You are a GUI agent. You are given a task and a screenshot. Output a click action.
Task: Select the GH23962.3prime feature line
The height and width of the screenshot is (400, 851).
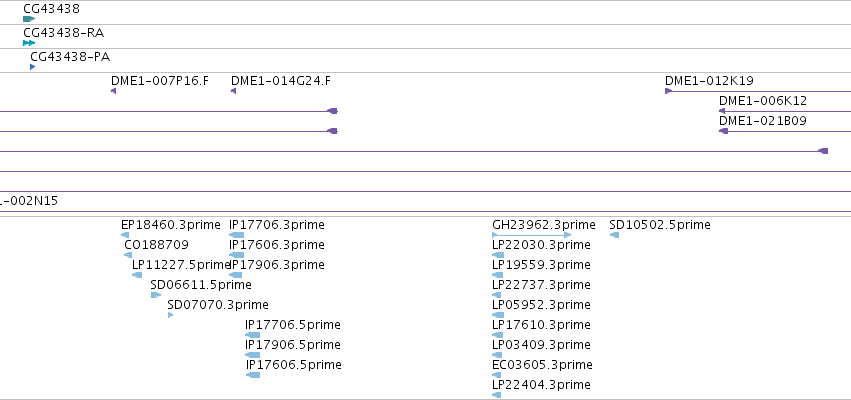[531, 235]
